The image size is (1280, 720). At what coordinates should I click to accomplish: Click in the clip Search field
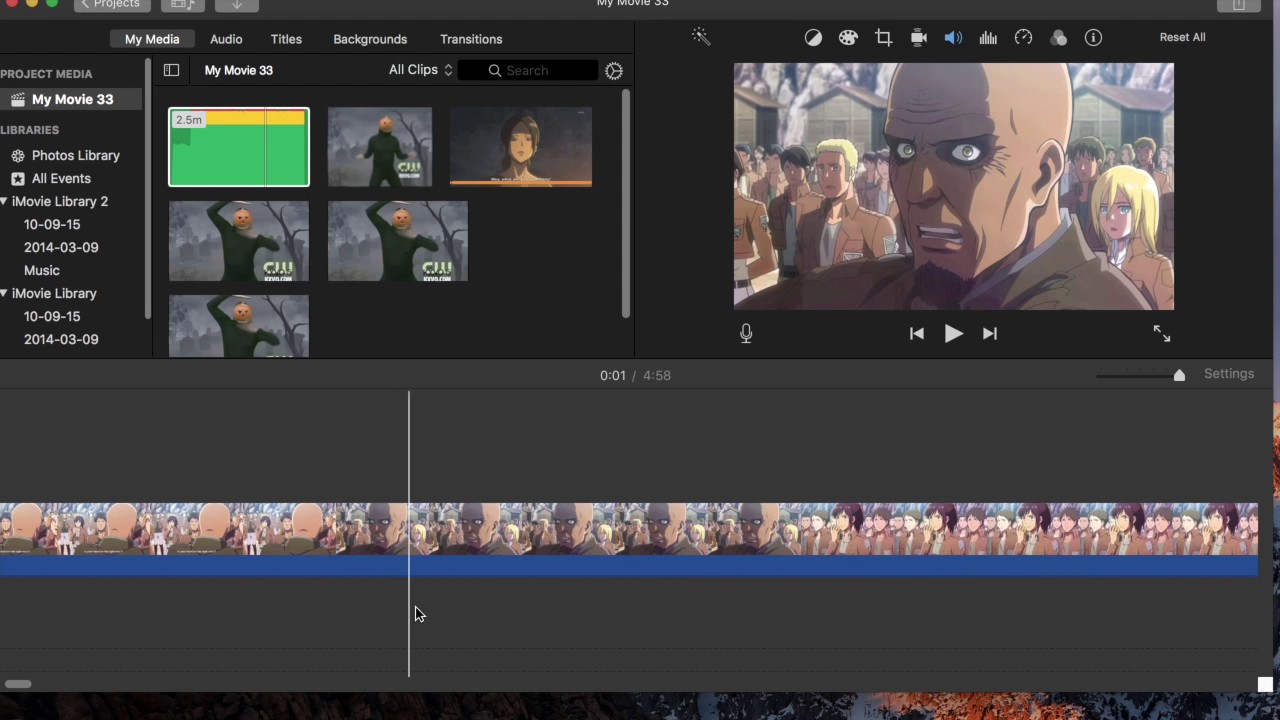pos(528,71)
